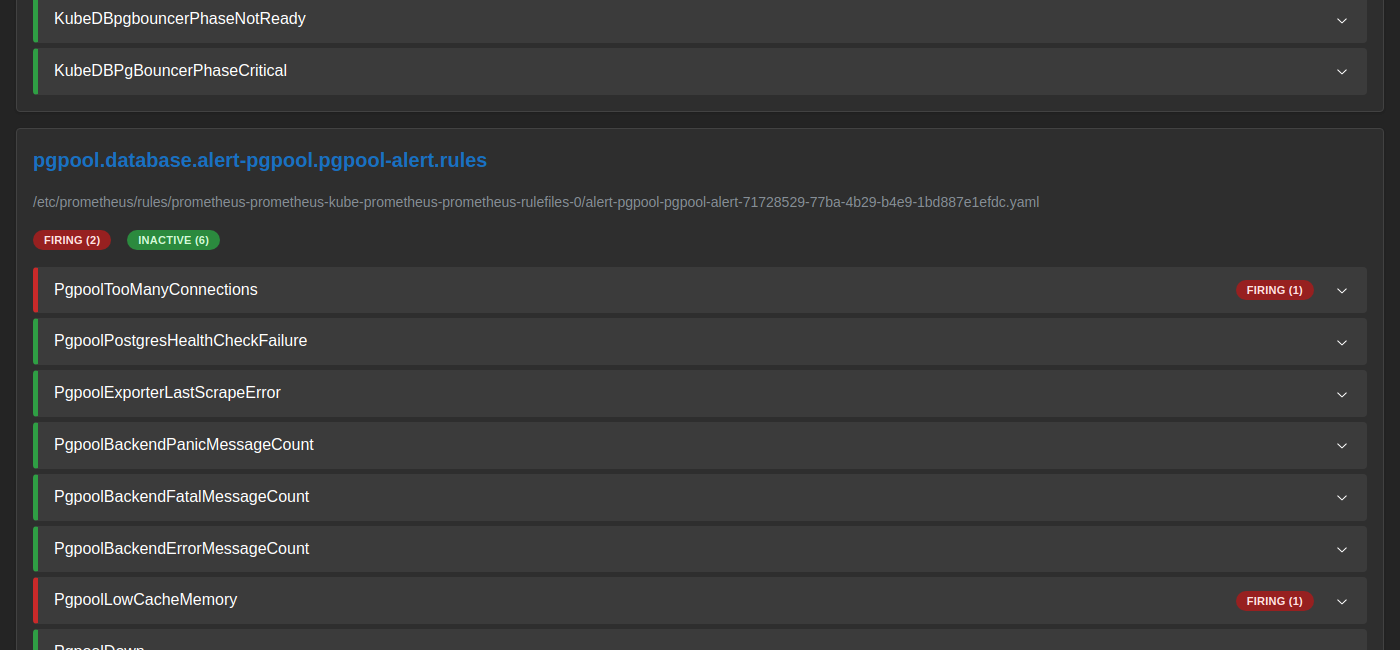Expand the KubeDBPgBouncerPhaseCritical chevron
The height and width of the screenshot is (650, 1400).
coord(1342,72)
